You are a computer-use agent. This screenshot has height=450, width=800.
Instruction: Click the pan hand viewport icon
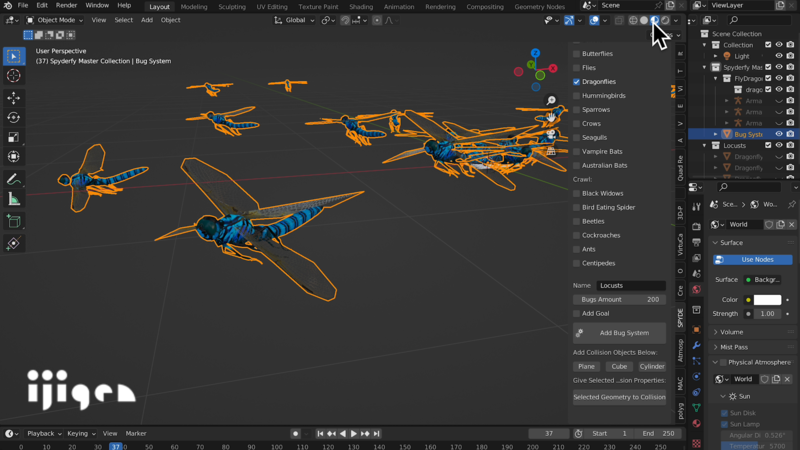[551, 117]
